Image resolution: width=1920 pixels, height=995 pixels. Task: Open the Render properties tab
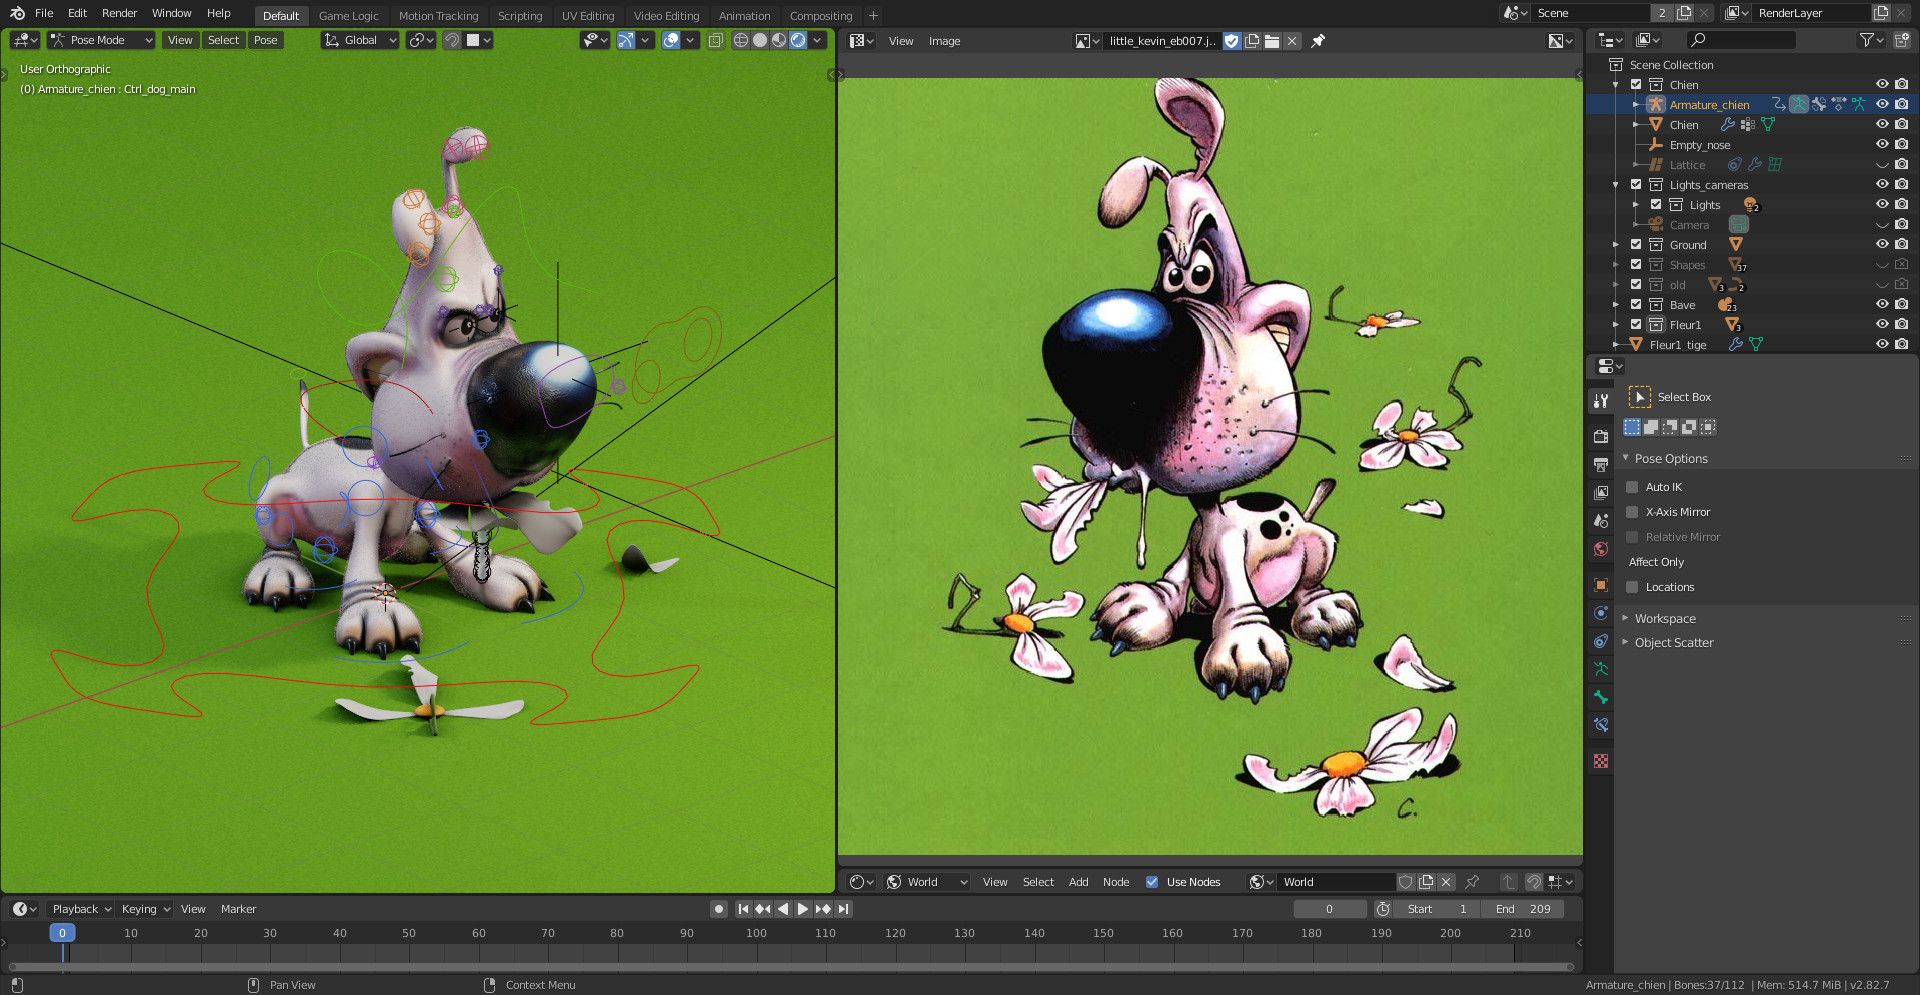pyautogui.click(x=1601, y=437)
